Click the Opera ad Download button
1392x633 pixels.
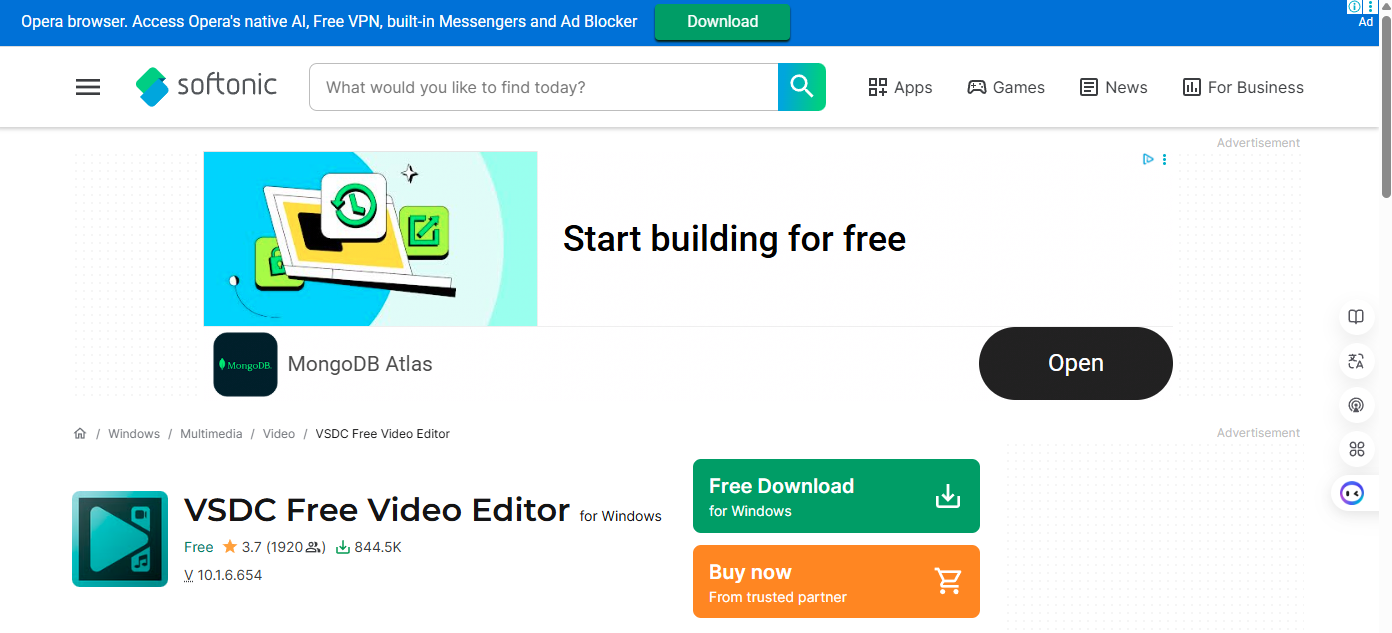tap(722, 22)
